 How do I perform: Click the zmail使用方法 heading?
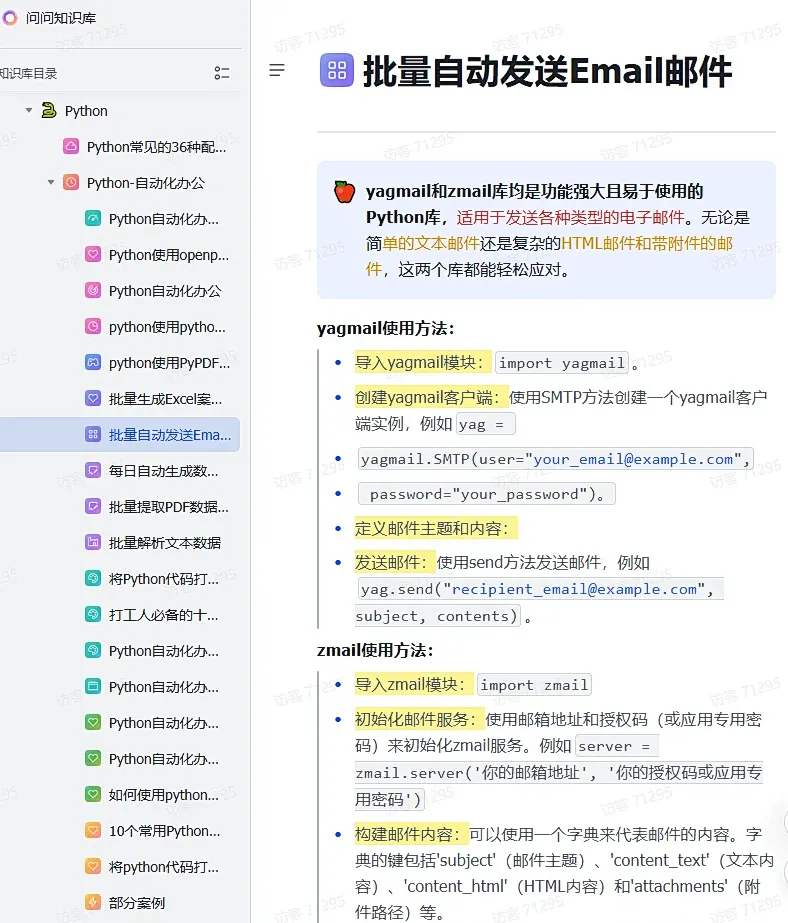pos(375,650)
